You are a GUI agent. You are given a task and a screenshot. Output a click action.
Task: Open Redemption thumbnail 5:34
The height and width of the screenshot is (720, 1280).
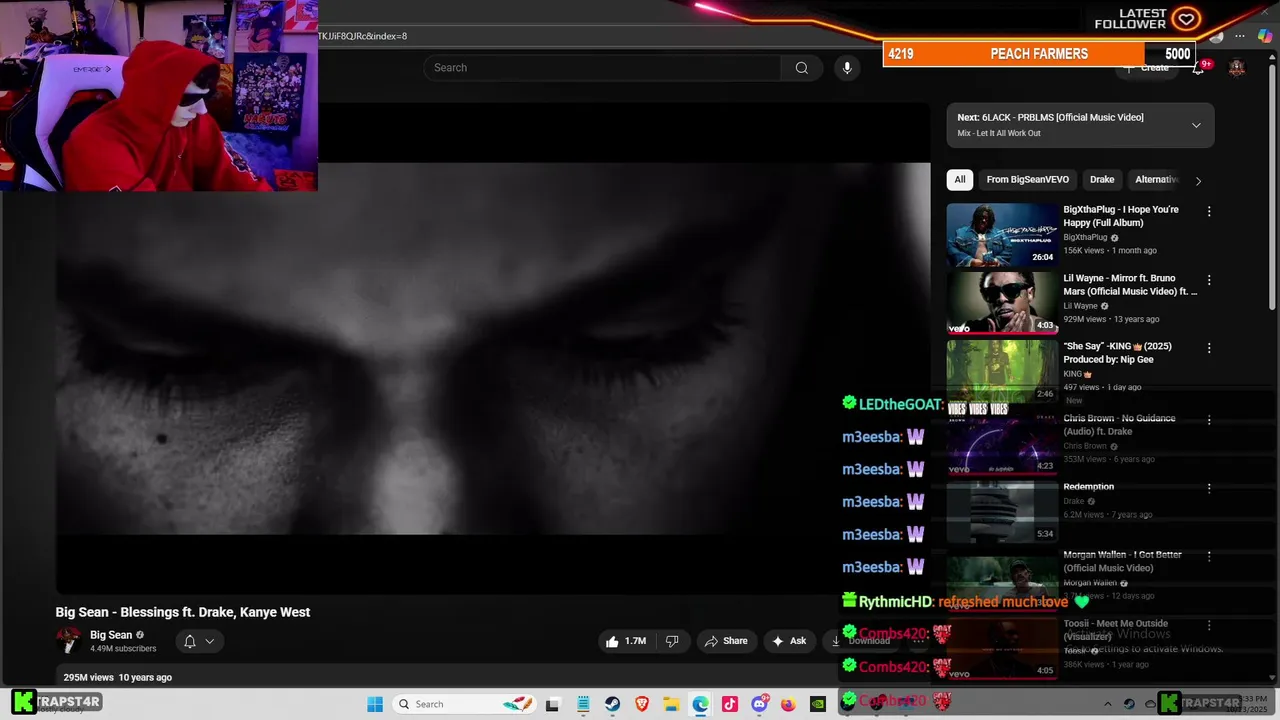1002,512
